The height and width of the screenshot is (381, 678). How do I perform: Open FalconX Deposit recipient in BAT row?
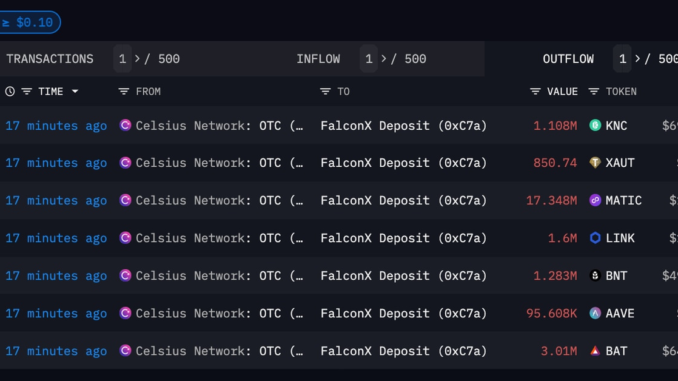403,351
